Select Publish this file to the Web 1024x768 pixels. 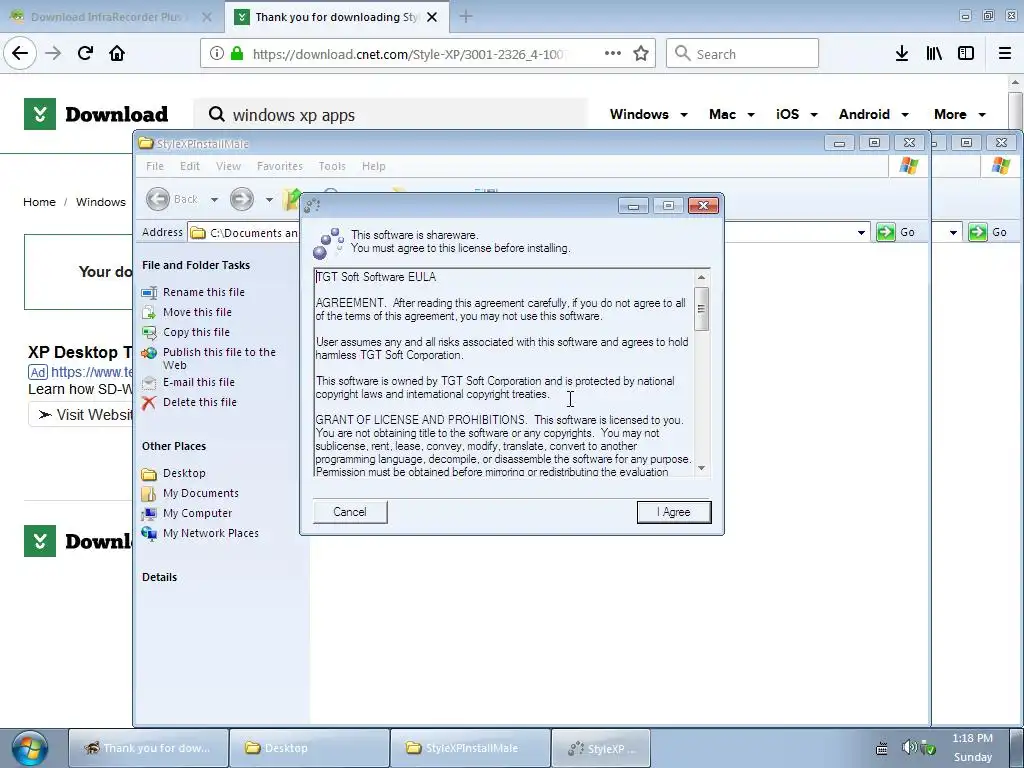(x=219, y=359)
